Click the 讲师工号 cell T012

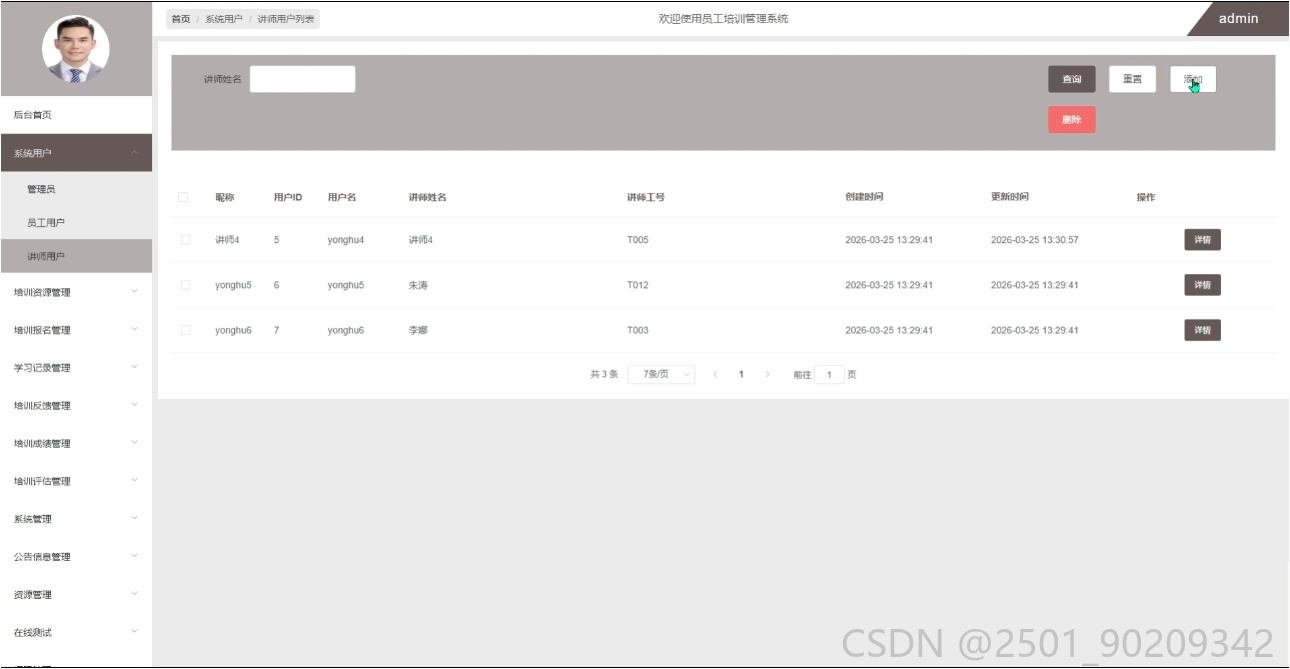(638, 285)
